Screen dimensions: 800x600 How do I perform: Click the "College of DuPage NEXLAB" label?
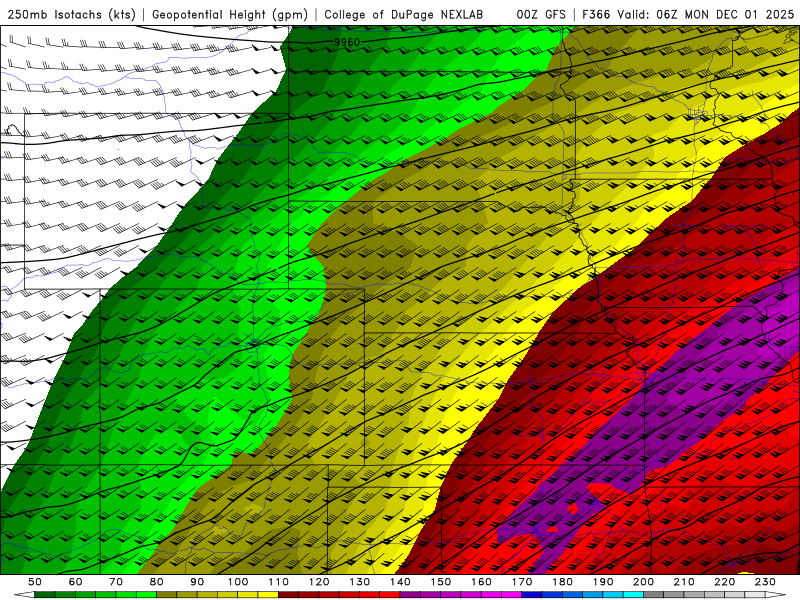point(403,15)
